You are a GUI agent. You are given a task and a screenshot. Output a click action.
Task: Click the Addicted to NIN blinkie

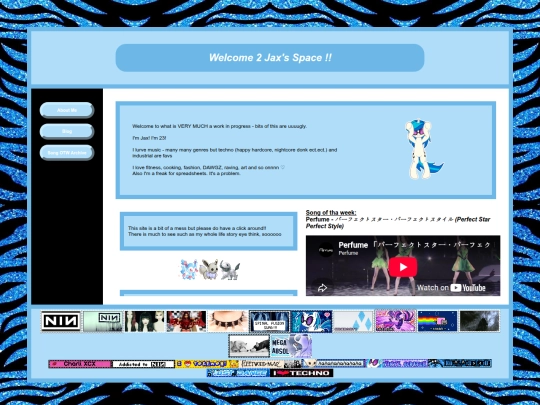click(x=143, y=364)
